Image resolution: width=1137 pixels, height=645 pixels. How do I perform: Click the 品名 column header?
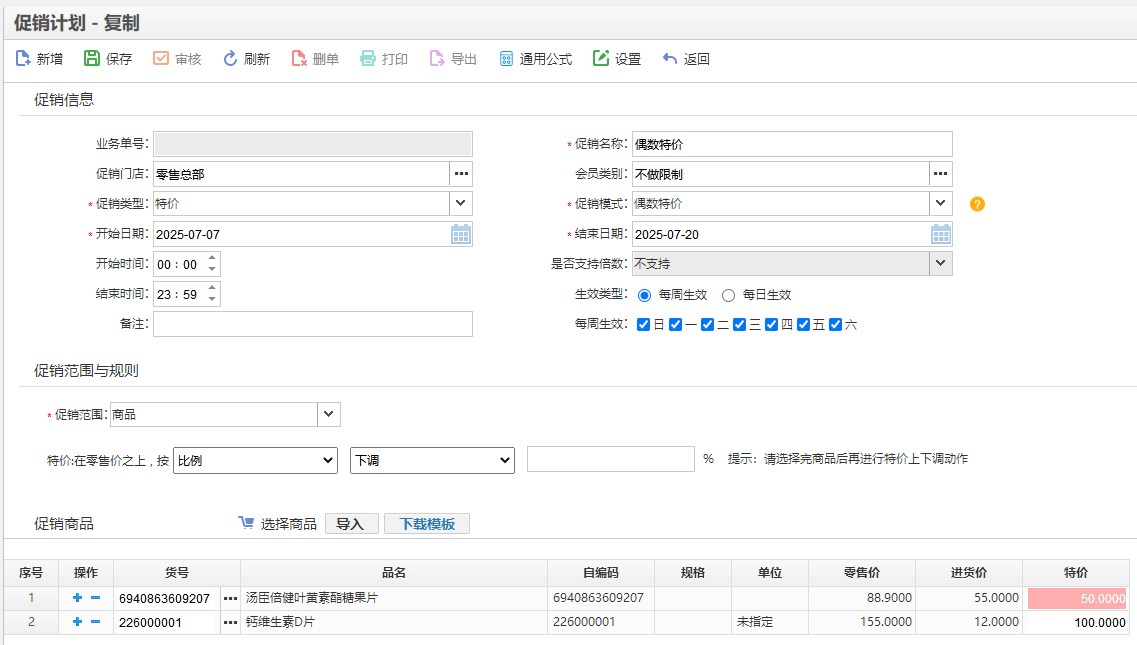pyautogui.click(x=394, y=573)
